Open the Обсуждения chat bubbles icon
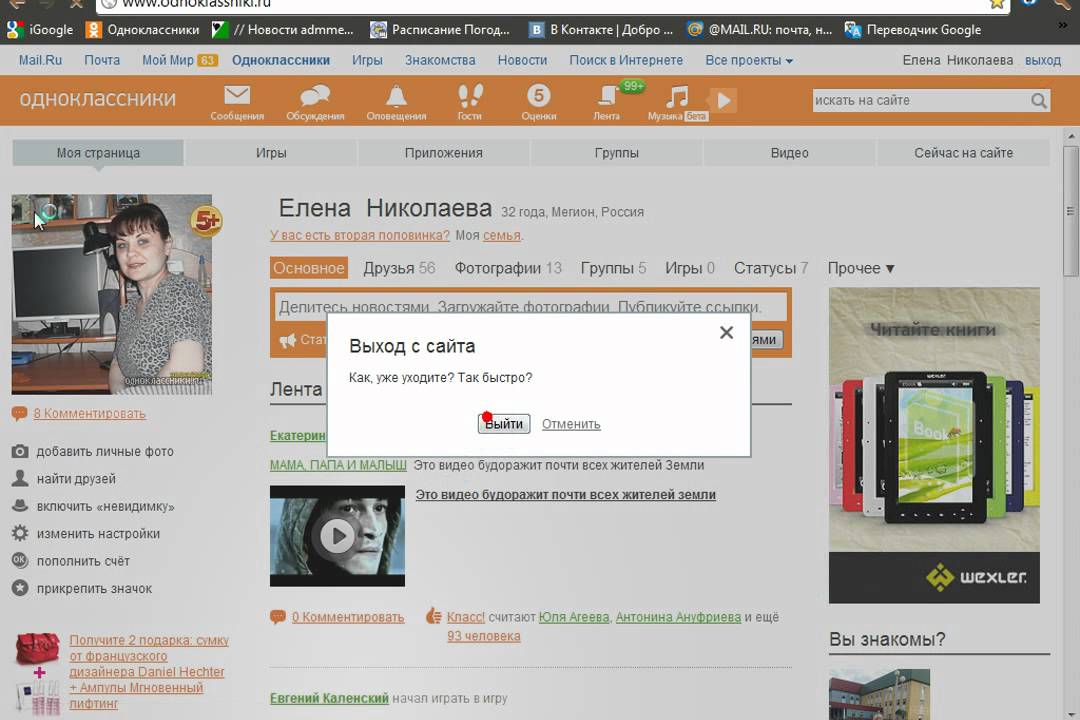Image resolution: width=1080 pixels, height=720 pixels. point(315,97)
